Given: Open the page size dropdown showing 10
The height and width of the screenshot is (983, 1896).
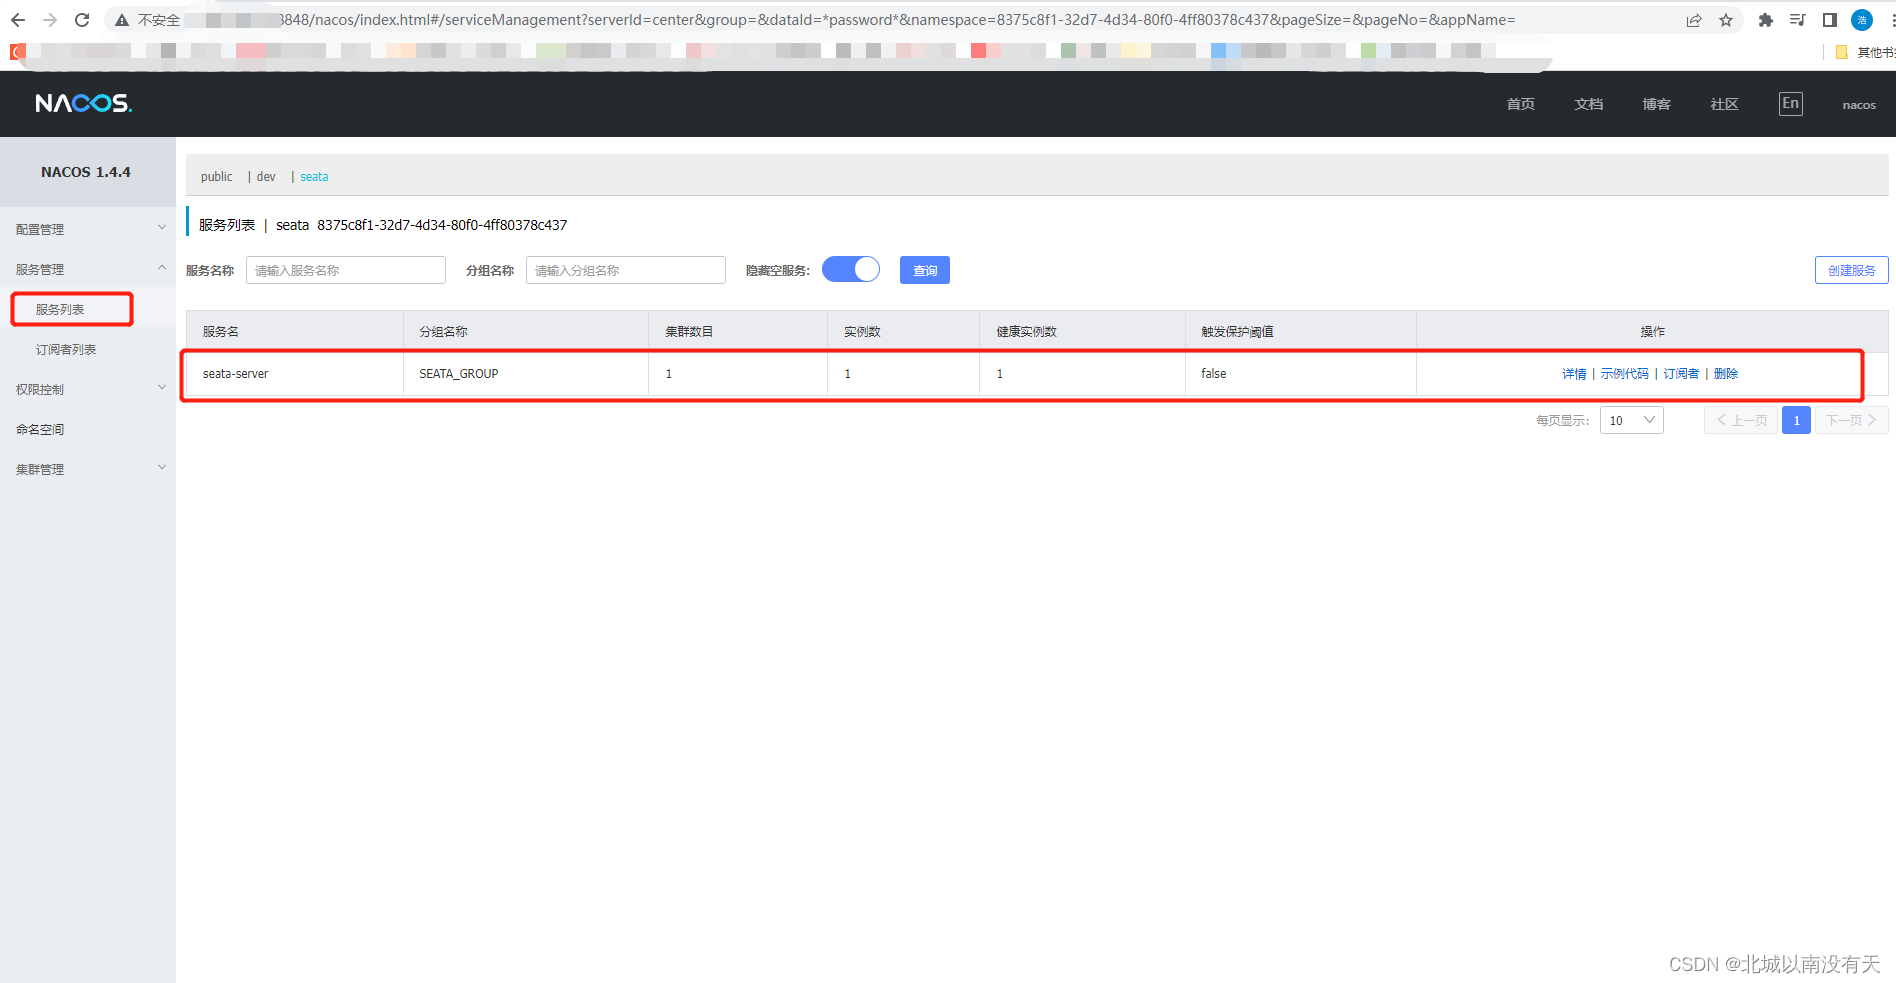Looking at the screenshot, I should point(1632,420).
